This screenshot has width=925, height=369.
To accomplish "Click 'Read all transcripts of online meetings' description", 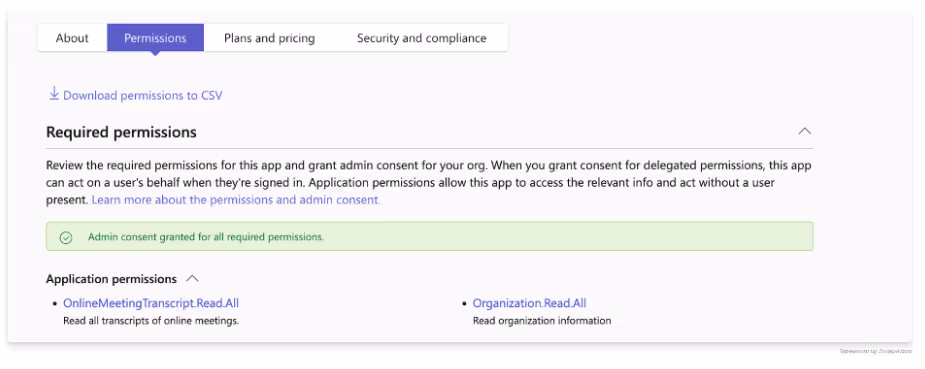I will pyautogui.click(x=151, y=321).
